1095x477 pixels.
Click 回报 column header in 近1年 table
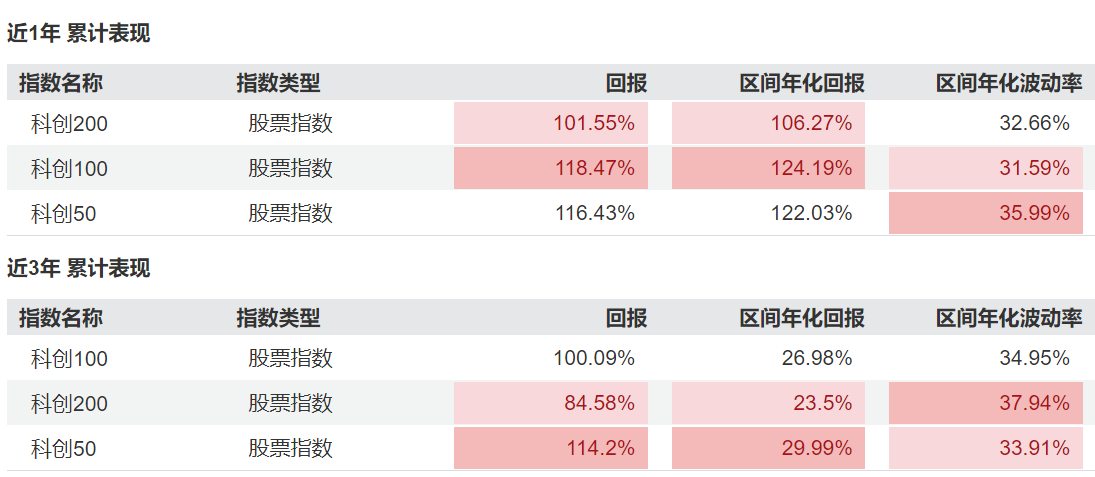coord(626,84)
